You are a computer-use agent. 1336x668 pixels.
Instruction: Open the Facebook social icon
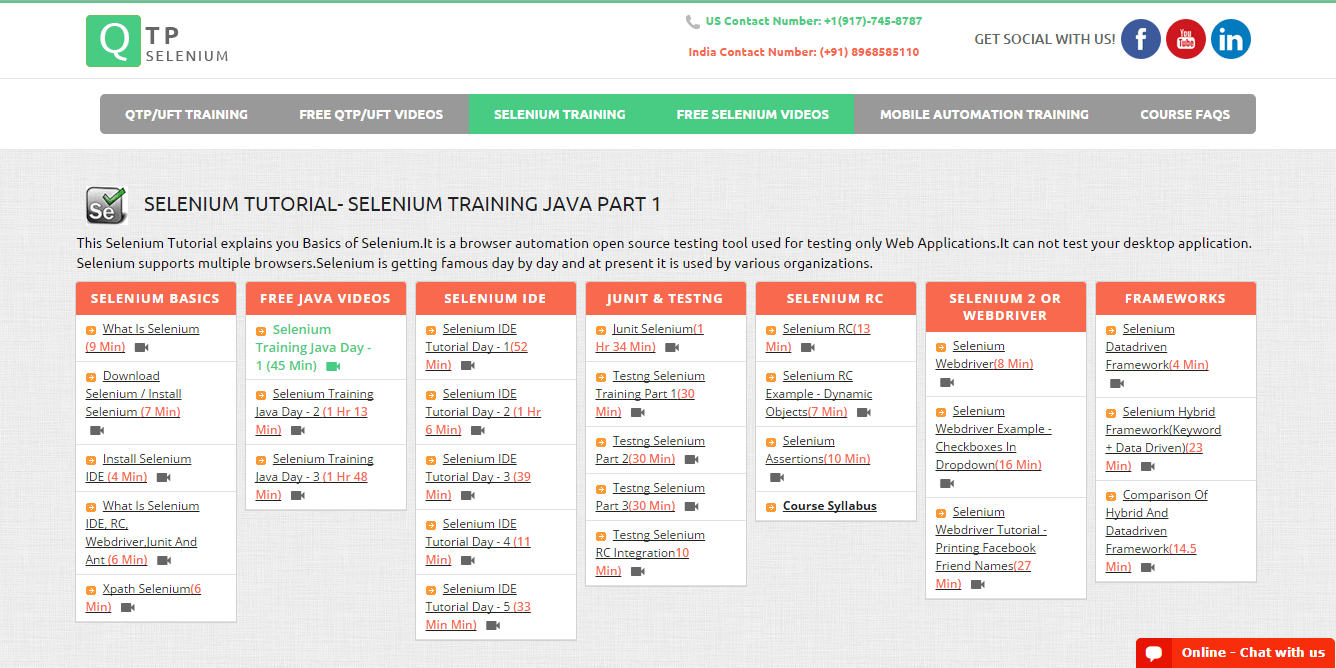(1140, 39)
